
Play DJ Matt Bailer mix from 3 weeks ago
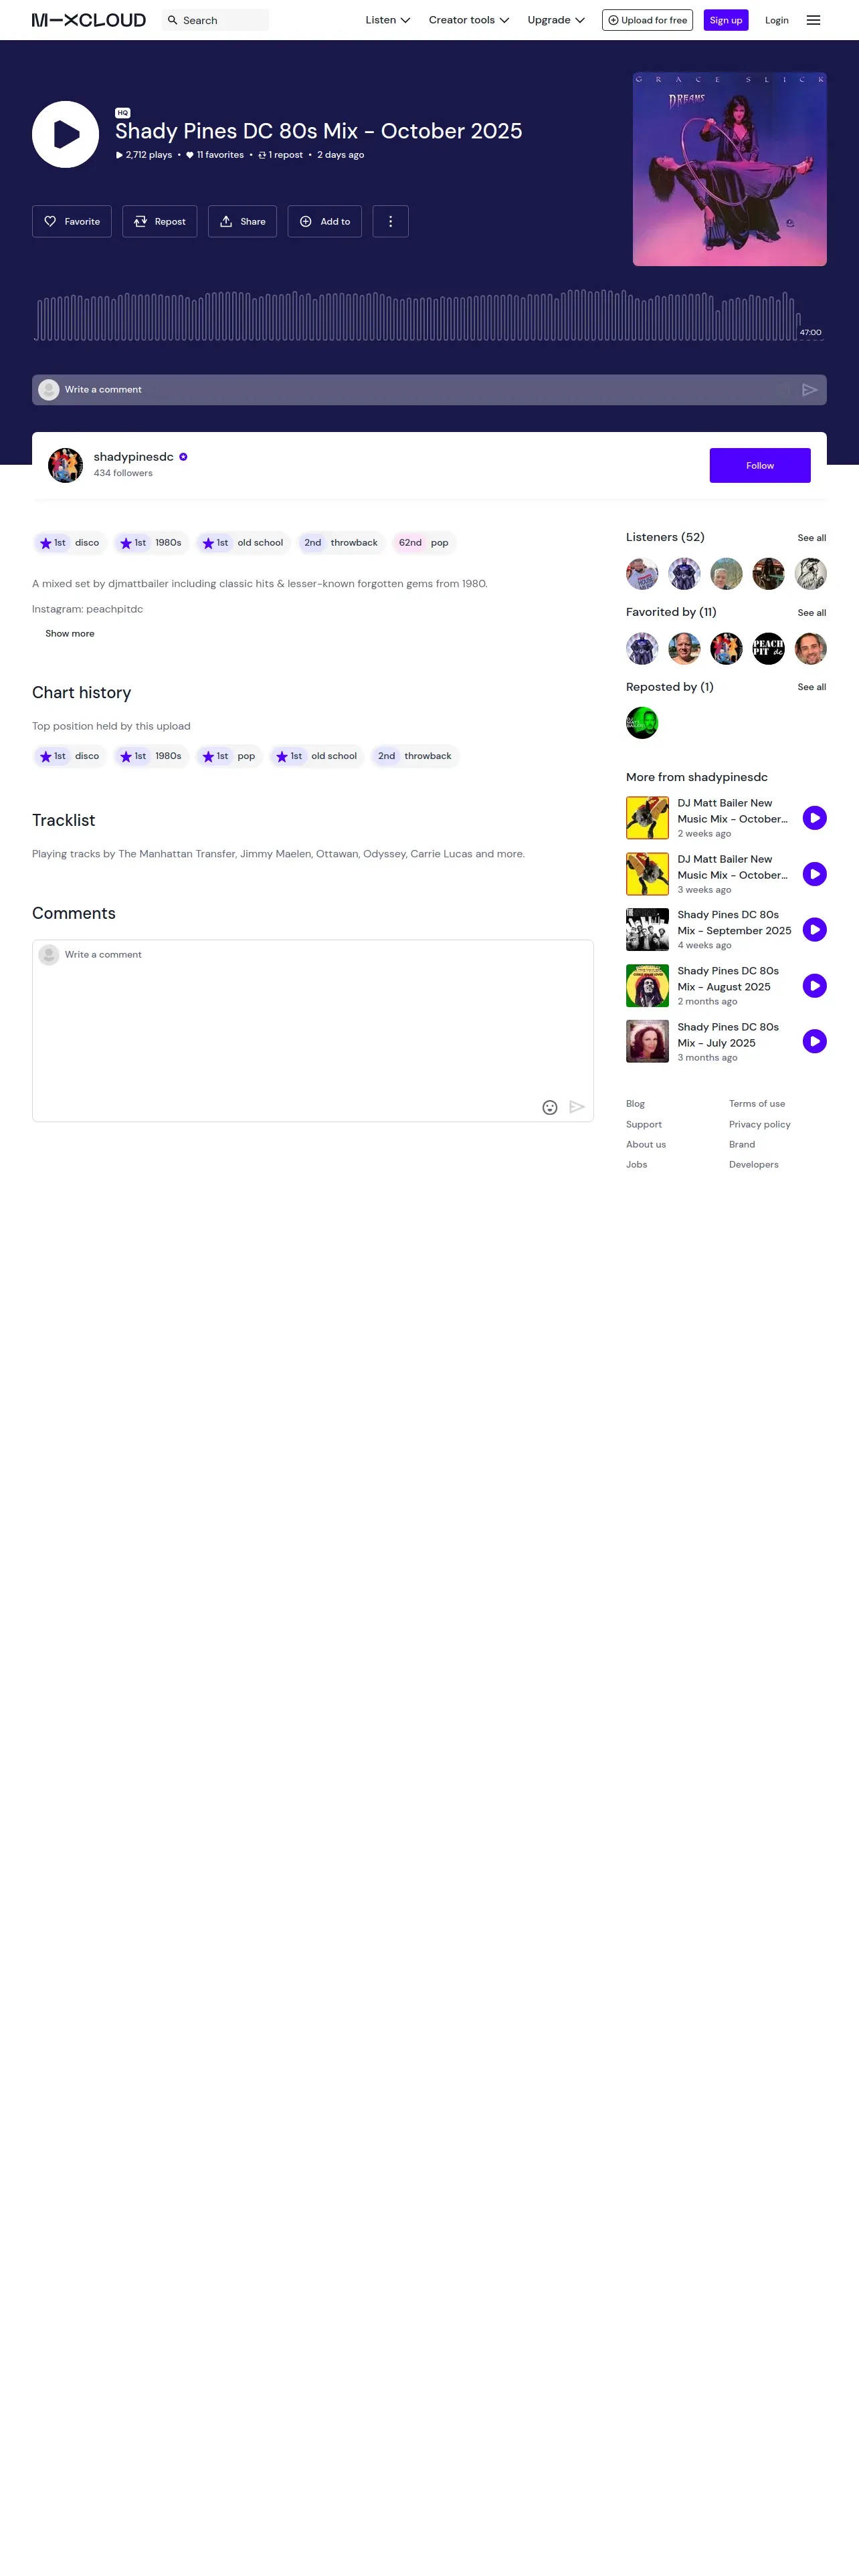[814, 874]
